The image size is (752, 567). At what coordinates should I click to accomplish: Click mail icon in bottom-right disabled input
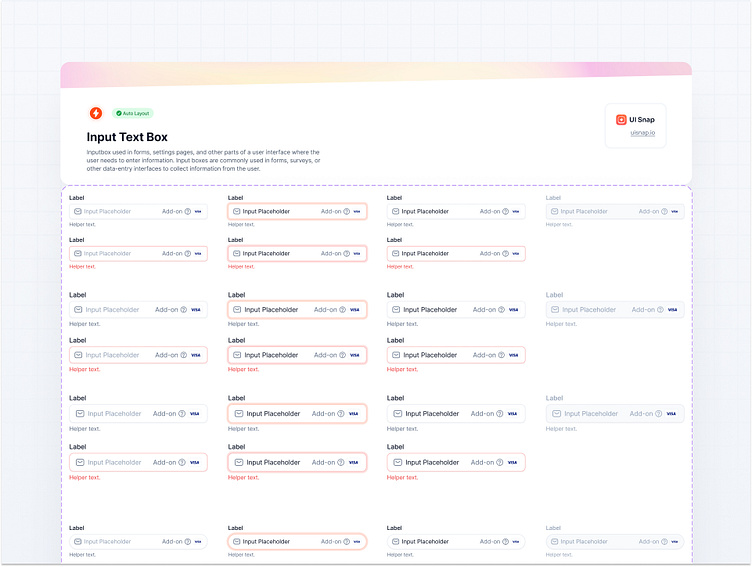(554, 541)
